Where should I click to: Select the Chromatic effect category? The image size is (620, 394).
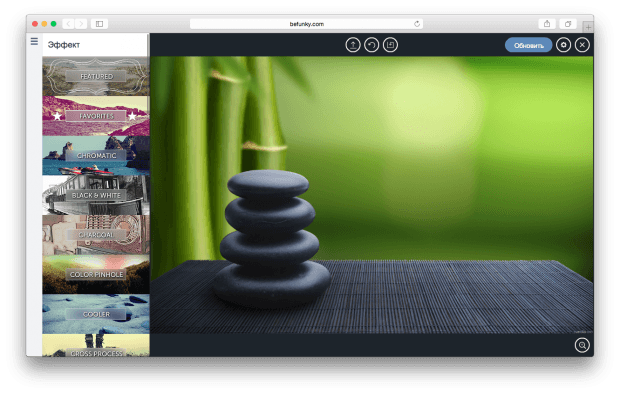pyautogui.click(x=96, y=155)
